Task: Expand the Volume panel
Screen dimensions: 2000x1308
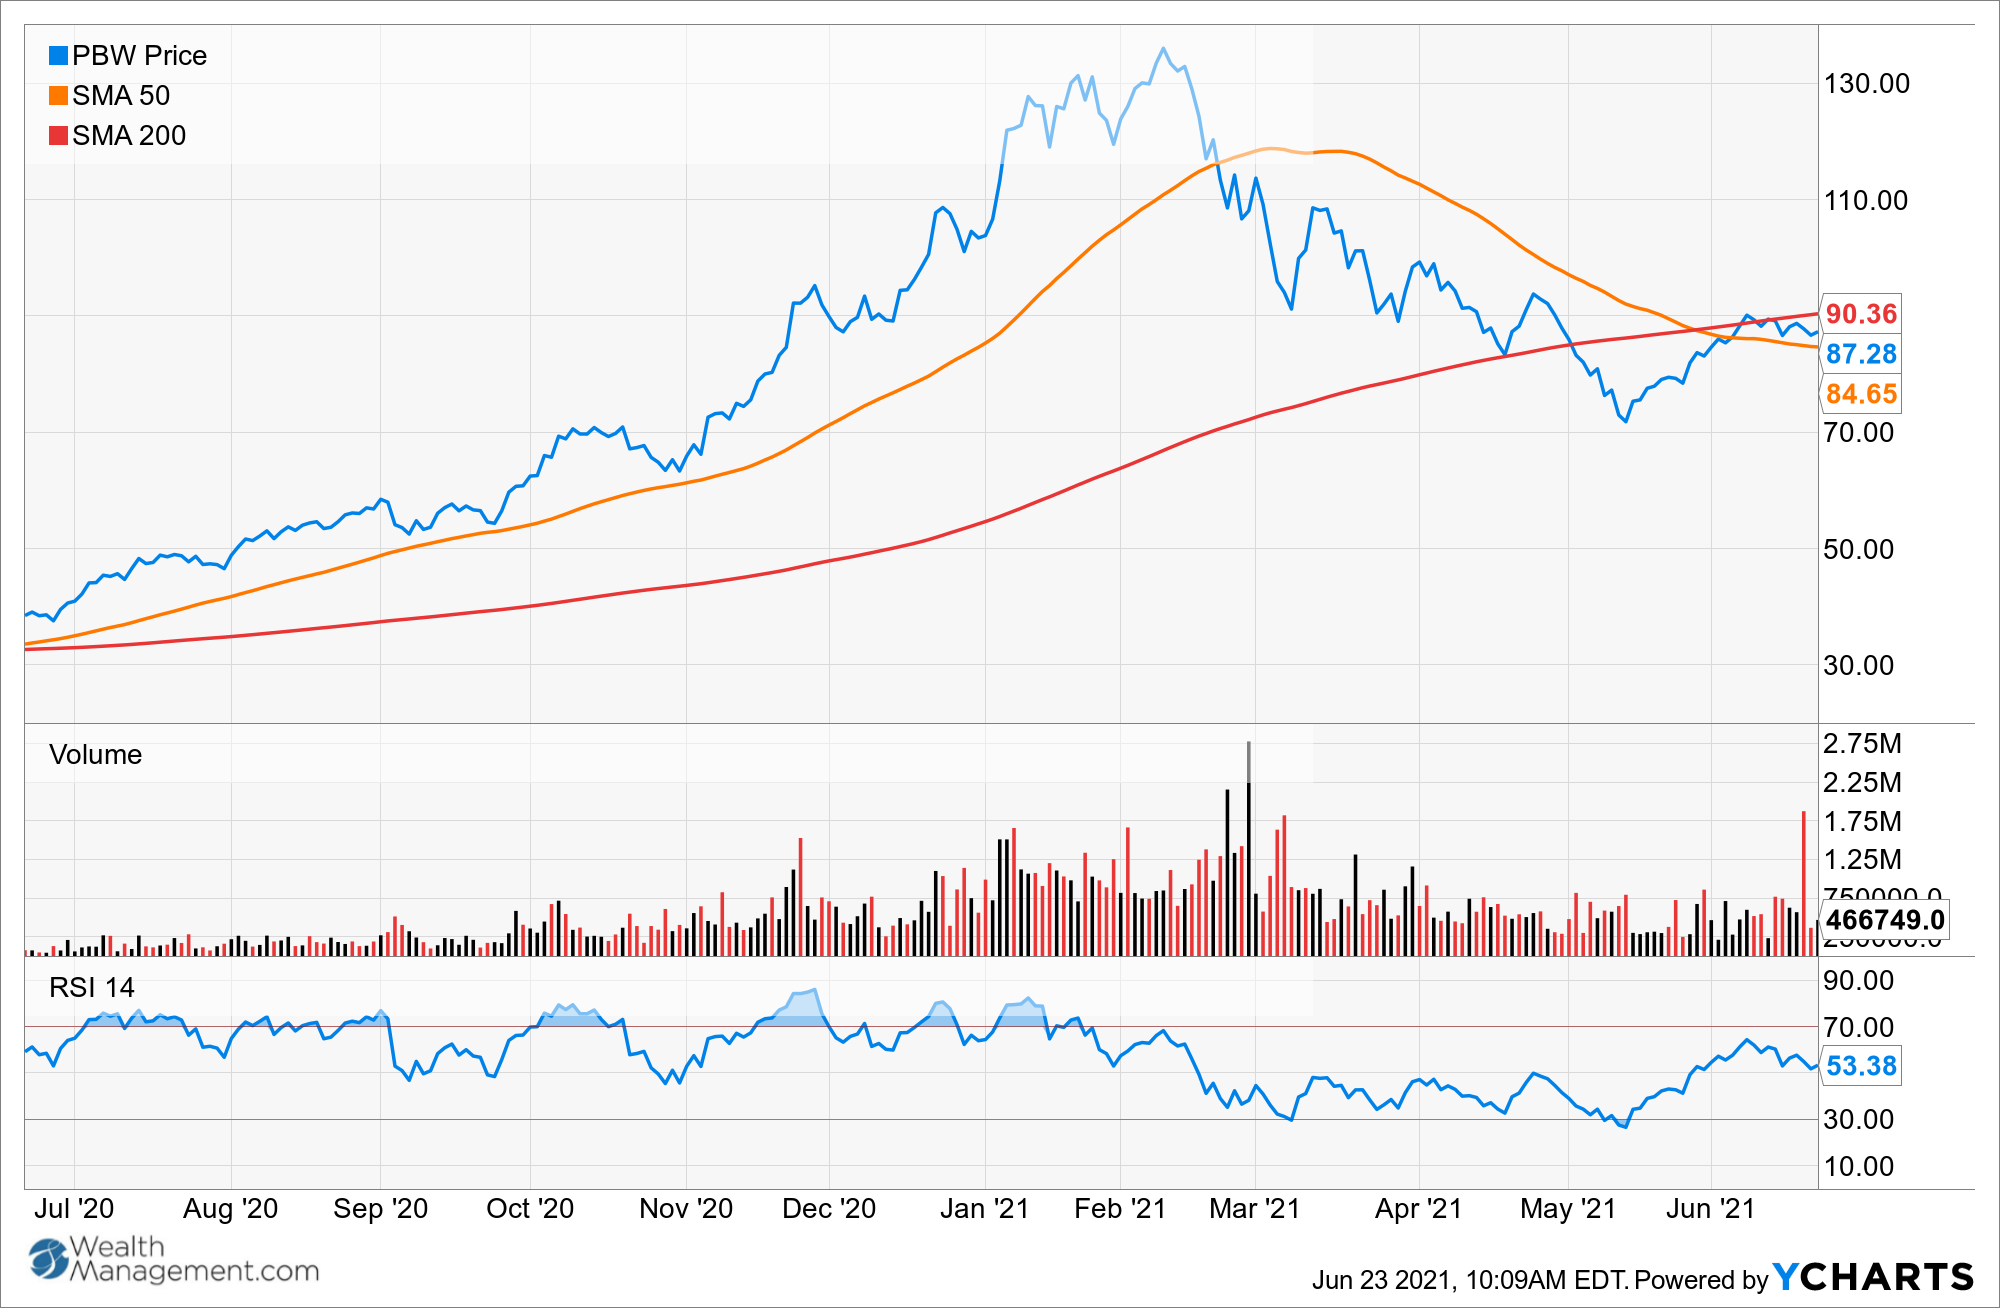Action: point(96,754)
